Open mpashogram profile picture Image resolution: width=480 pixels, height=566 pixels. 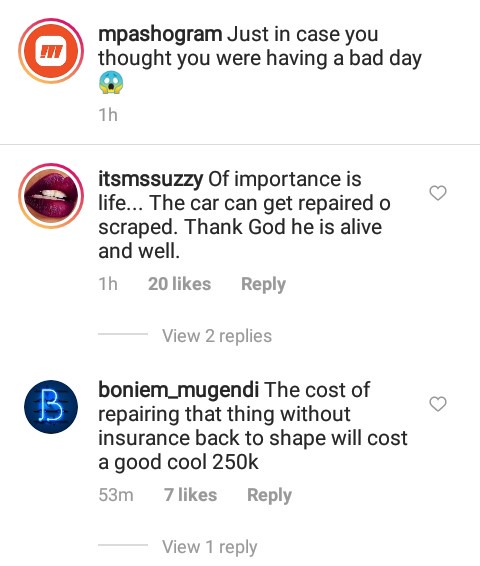coord(51,51)
